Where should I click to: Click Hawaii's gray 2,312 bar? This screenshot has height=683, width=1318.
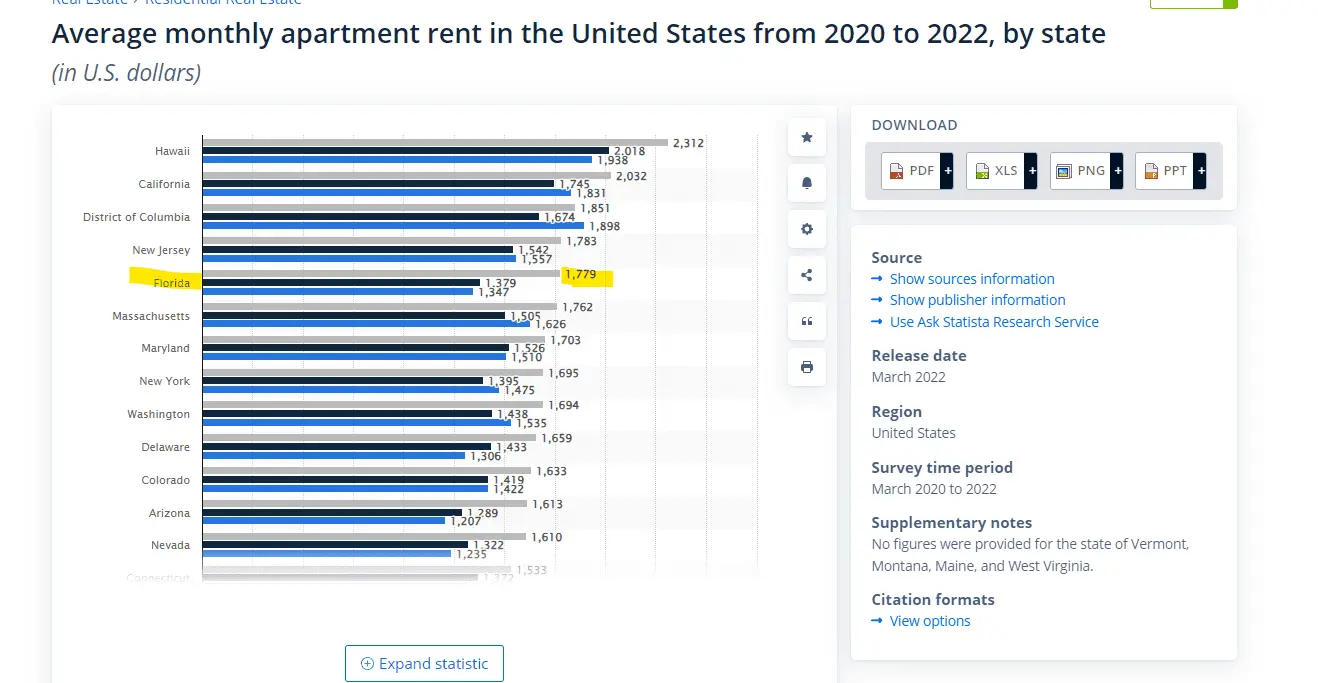(x=435, y=143)
